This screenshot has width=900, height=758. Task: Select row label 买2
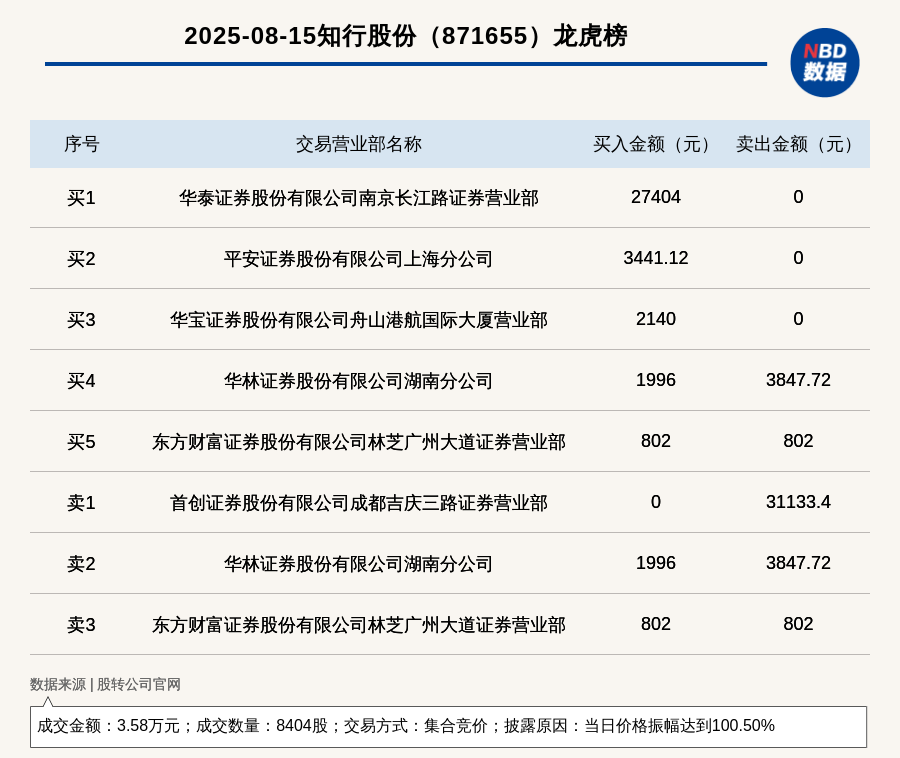82,259
